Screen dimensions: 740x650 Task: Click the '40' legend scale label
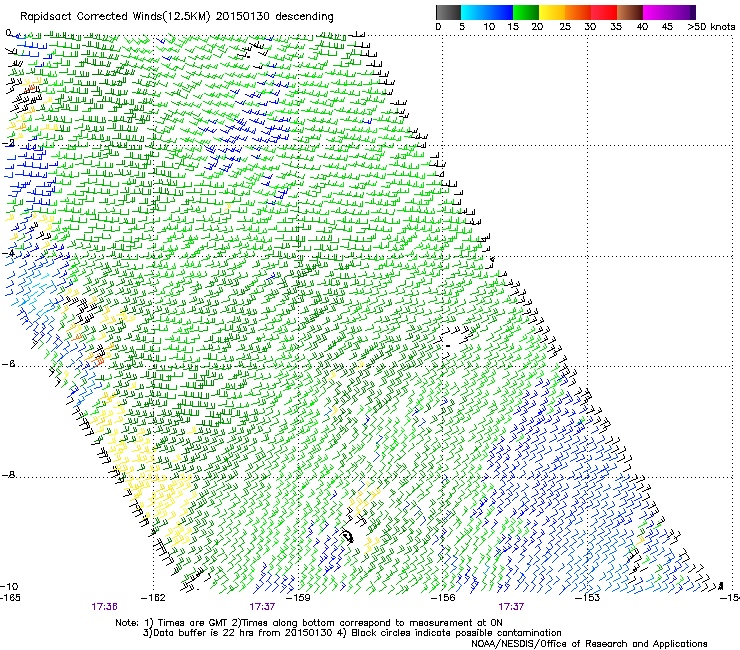[x=642, y=27]
